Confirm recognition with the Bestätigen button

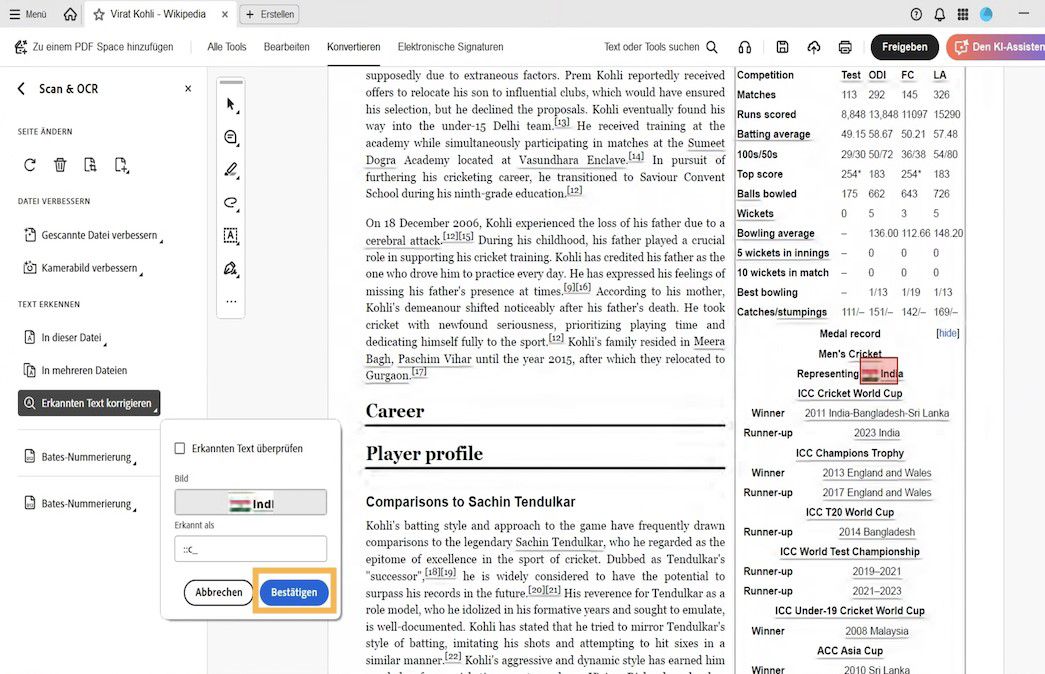(x=294, y=592)
